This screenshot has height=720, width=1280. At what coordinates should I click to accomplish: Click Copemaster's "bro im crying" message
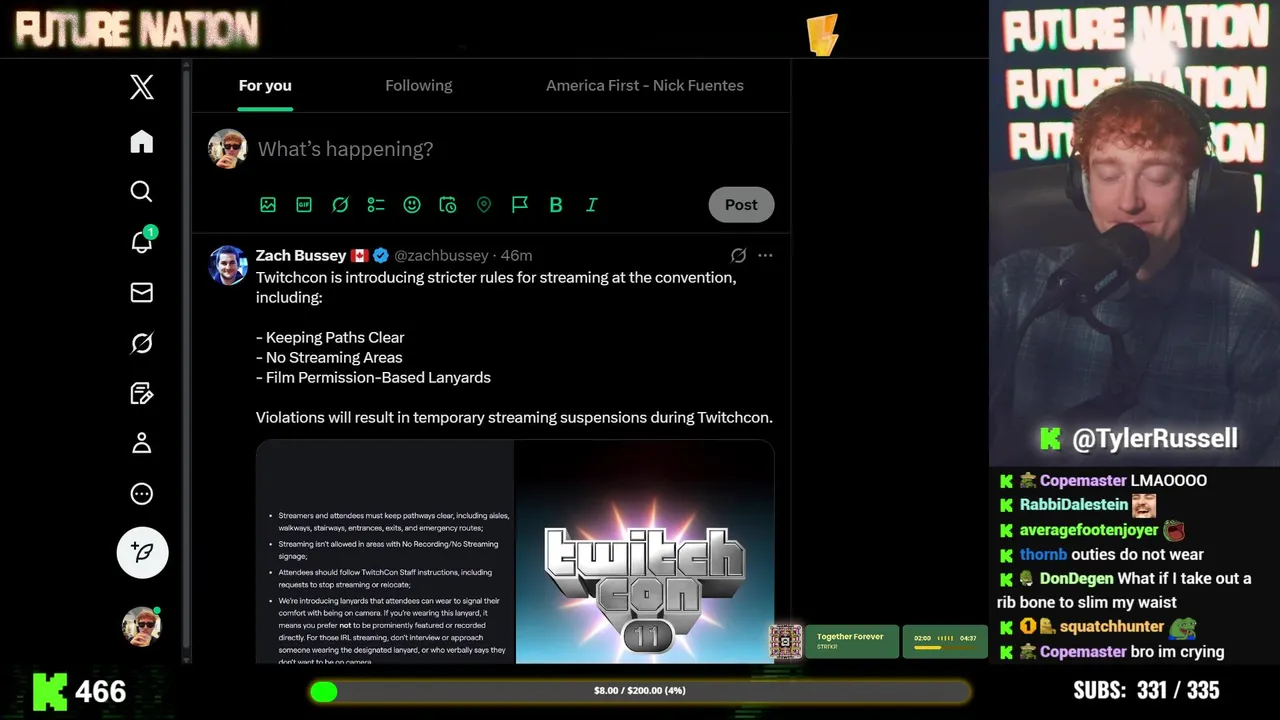coord(1177,652)
